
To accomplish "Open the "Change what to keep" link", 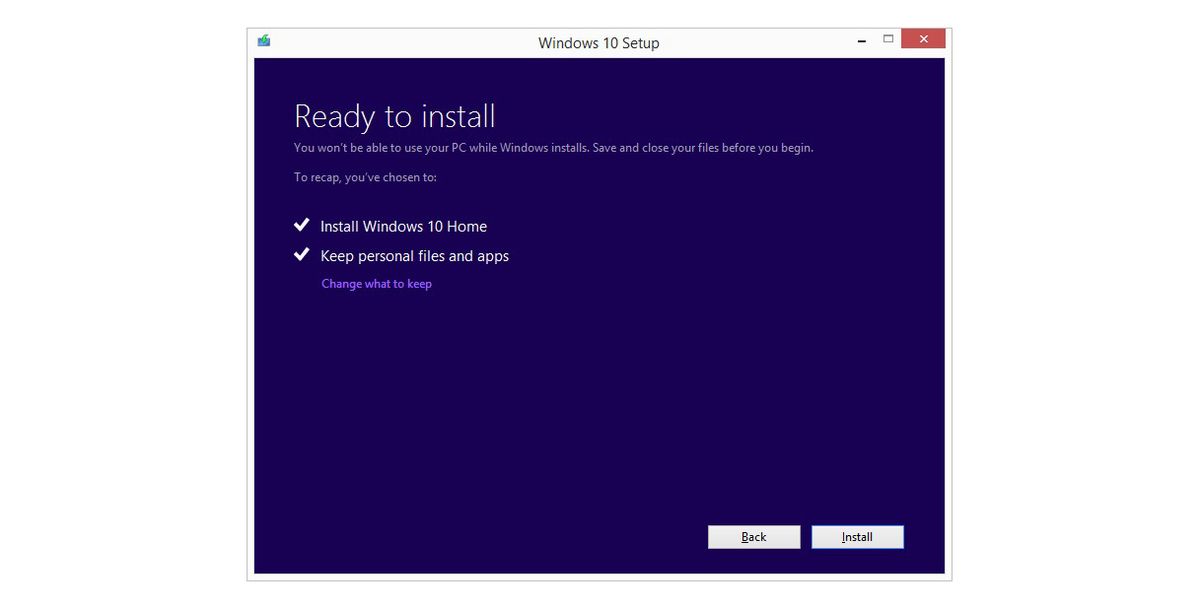I will tap(376, 283).
